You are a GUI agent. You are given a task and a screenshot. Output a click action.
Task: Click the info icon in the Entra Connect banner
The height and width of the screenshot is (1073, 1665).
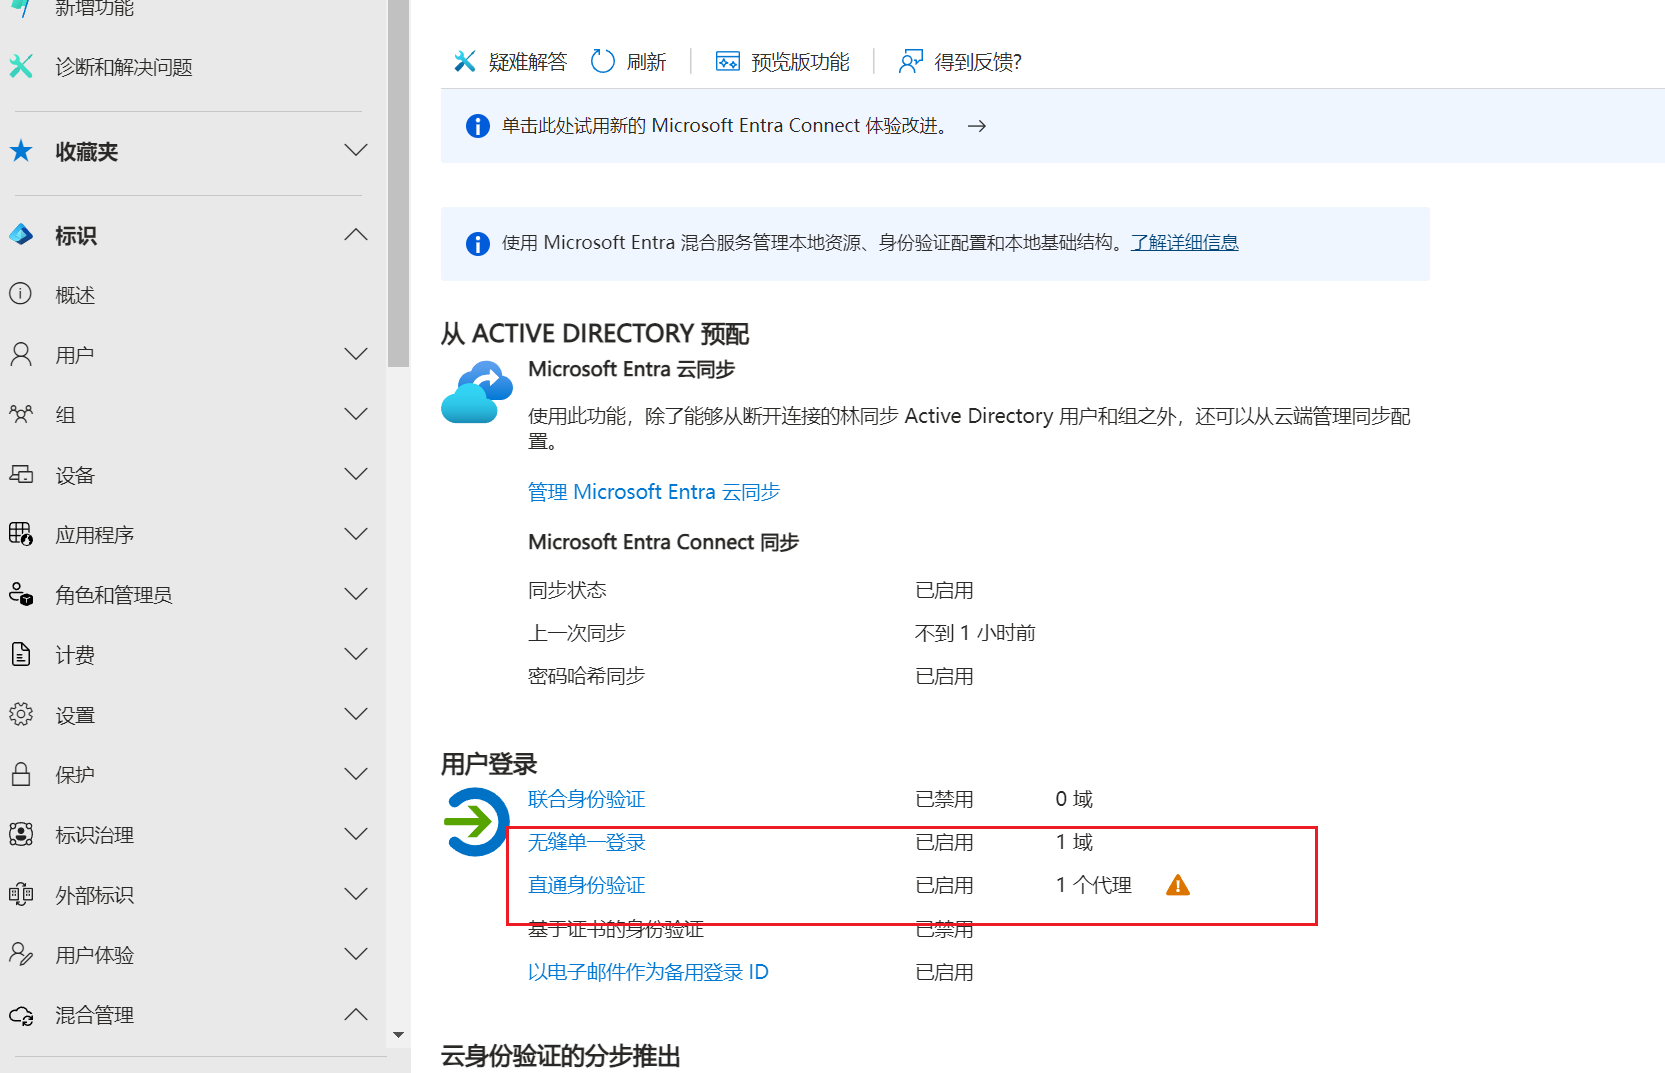478,126
